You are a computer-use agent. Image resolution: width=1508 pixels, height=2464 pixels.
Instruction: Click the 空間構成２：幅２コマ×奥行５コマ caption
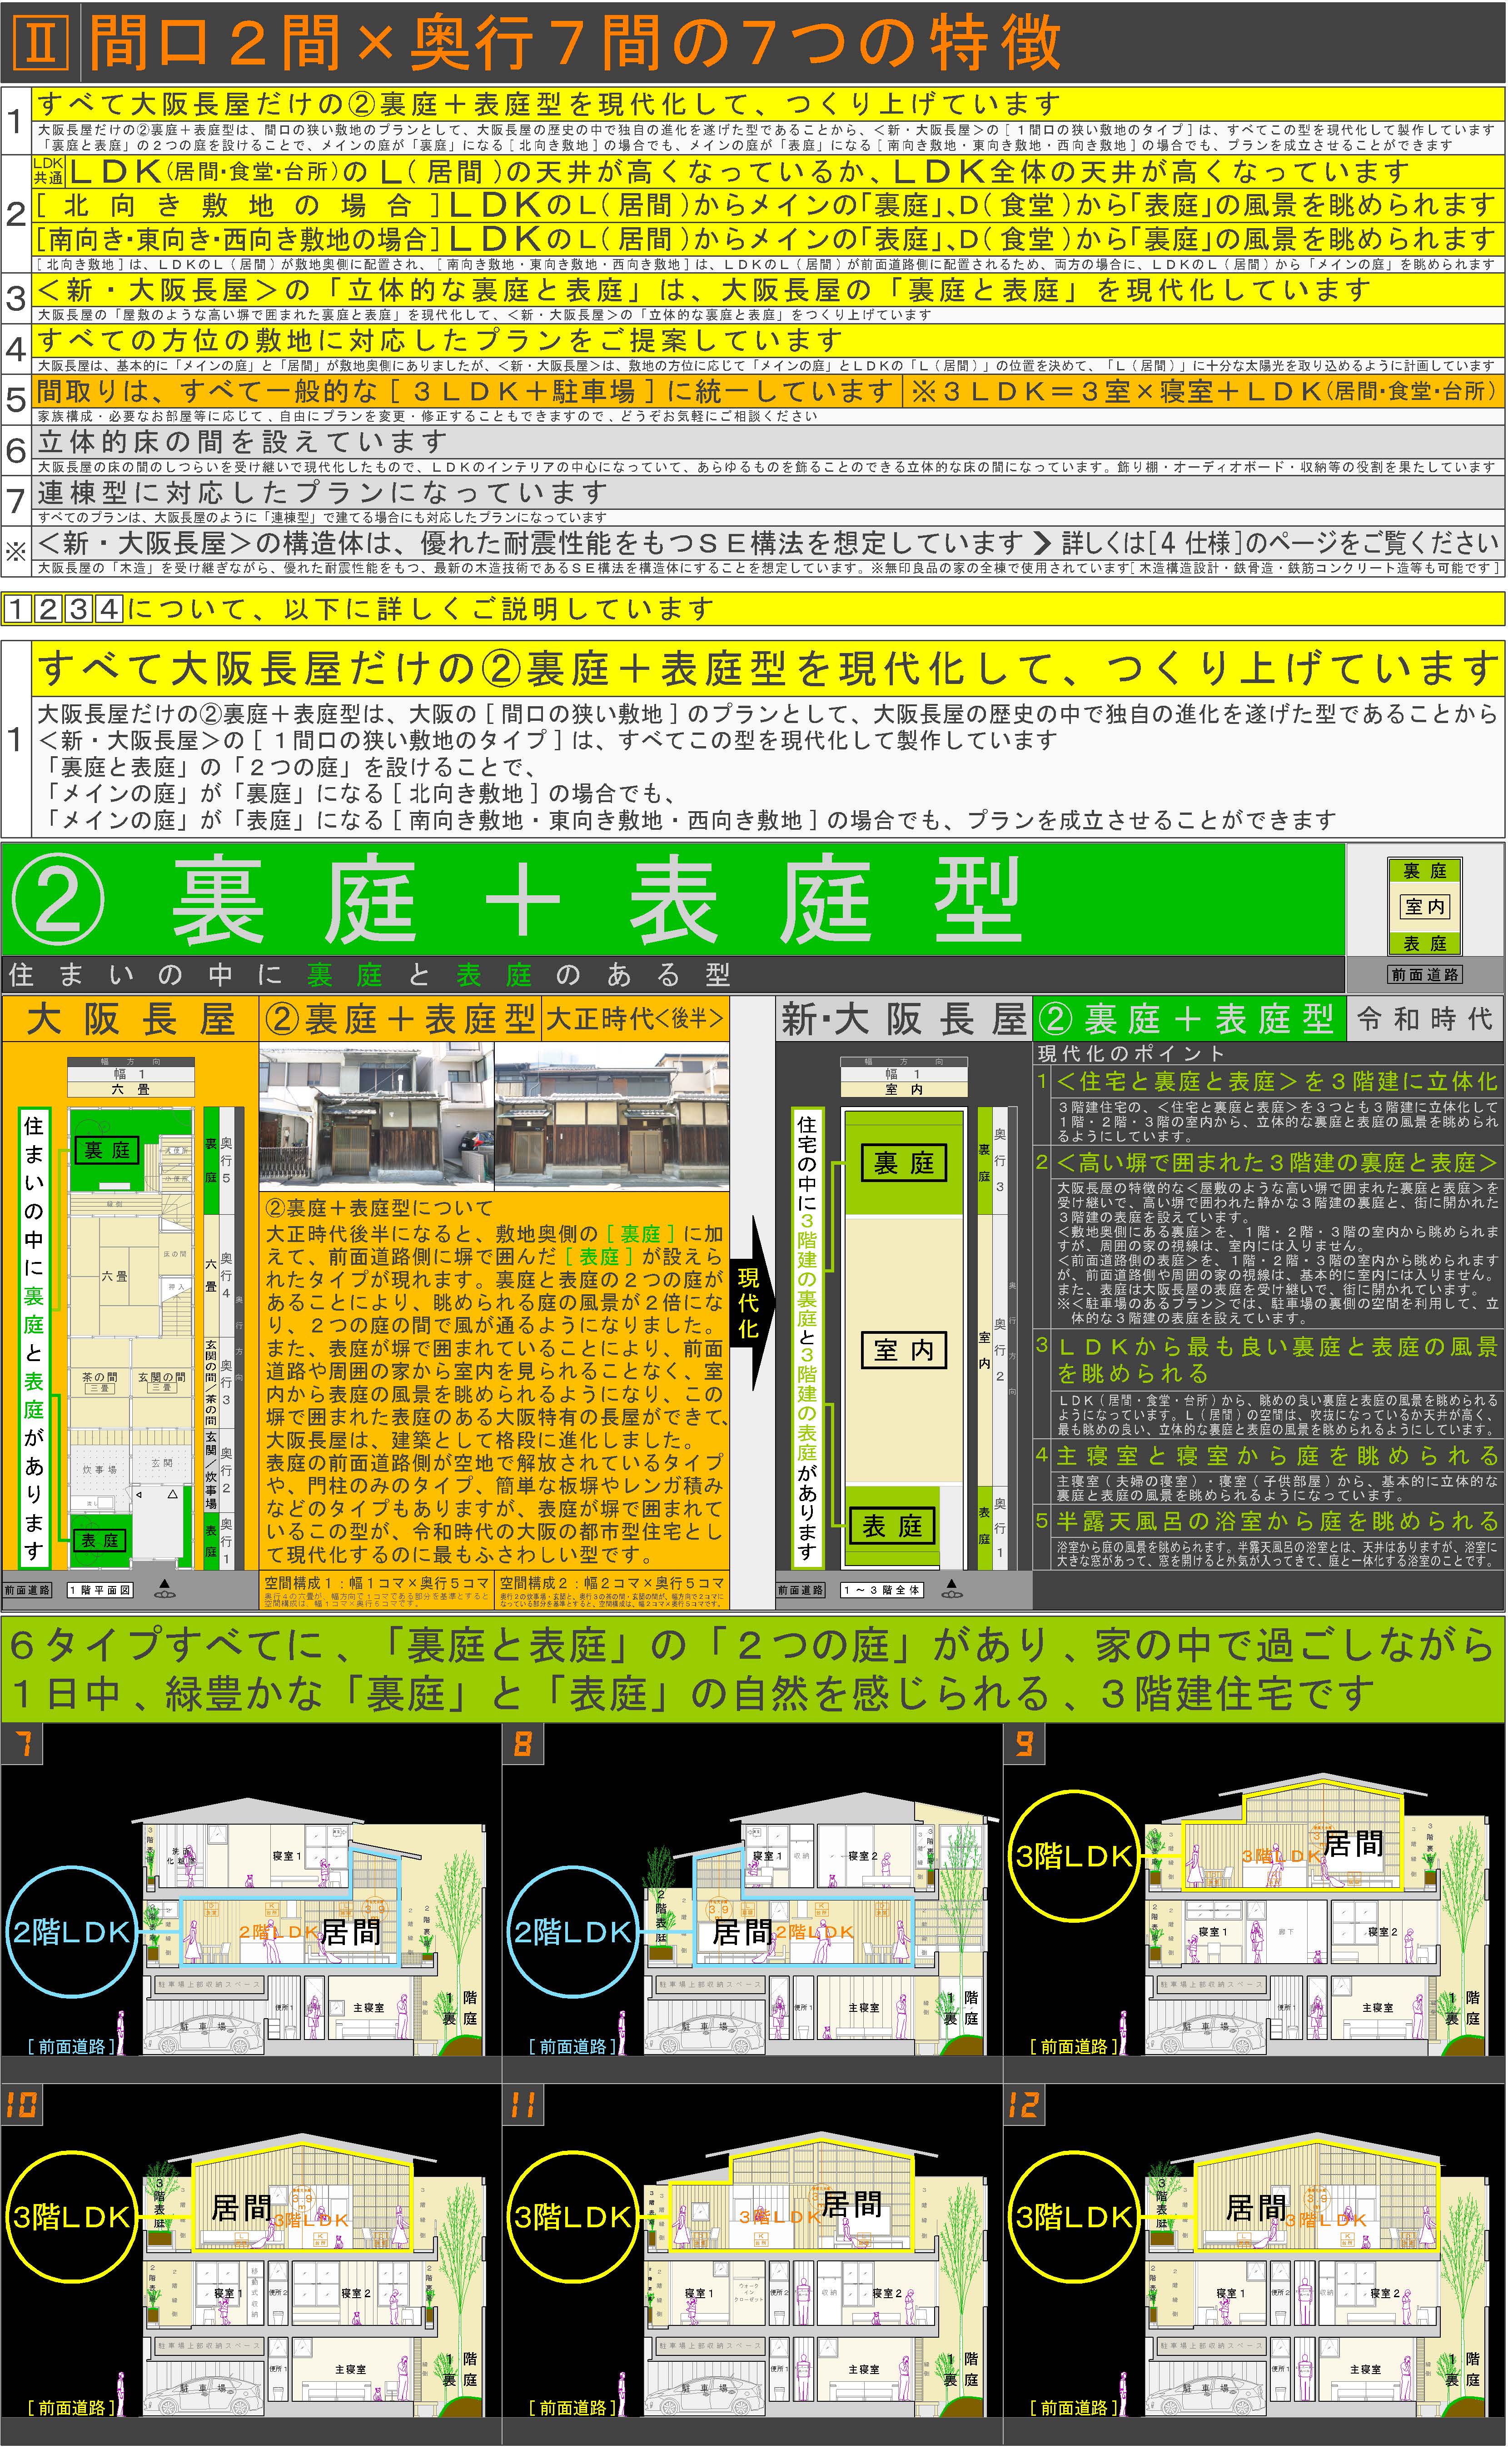tap(612, 1583)
